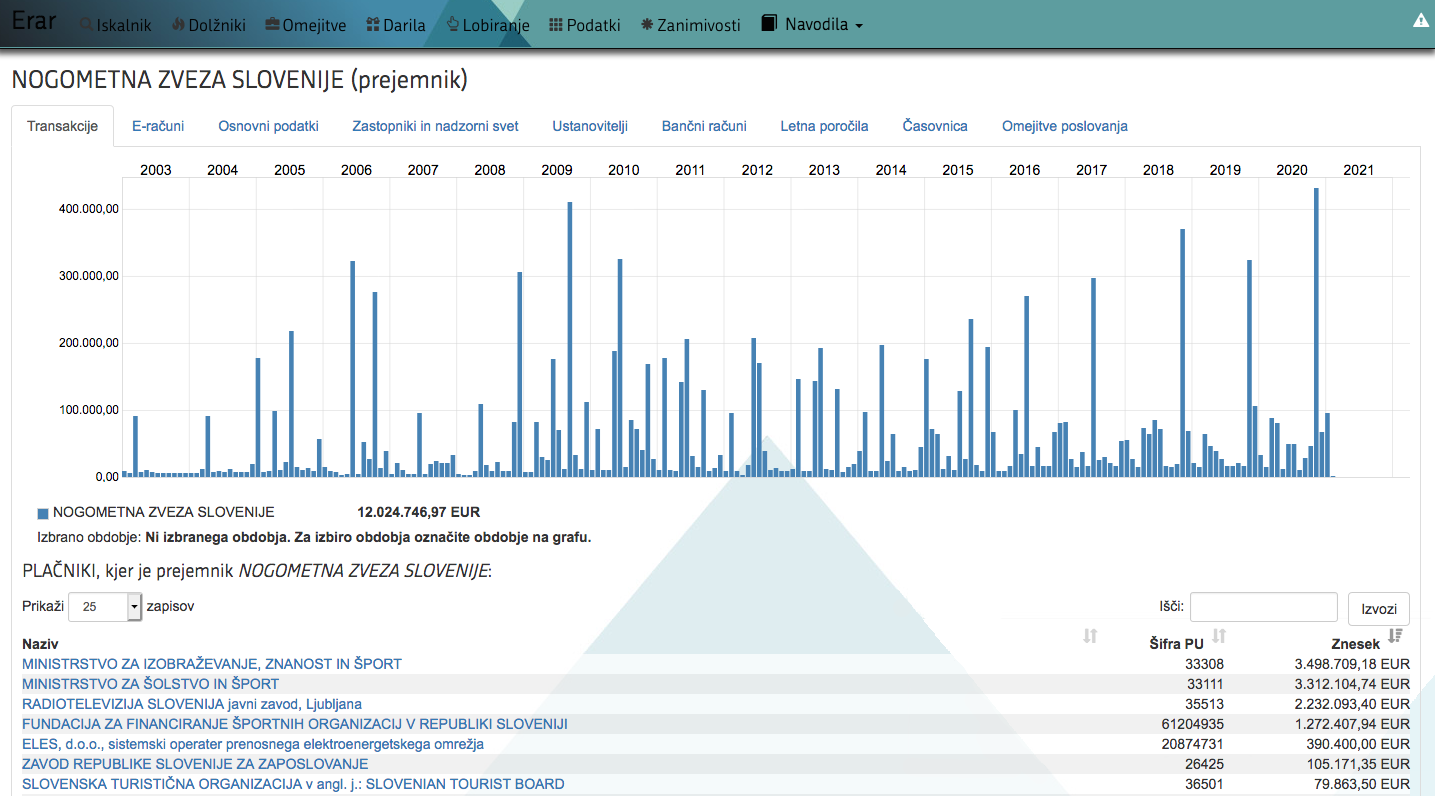Click total 12.024.746,97 EUR

(x=419, y=512)
